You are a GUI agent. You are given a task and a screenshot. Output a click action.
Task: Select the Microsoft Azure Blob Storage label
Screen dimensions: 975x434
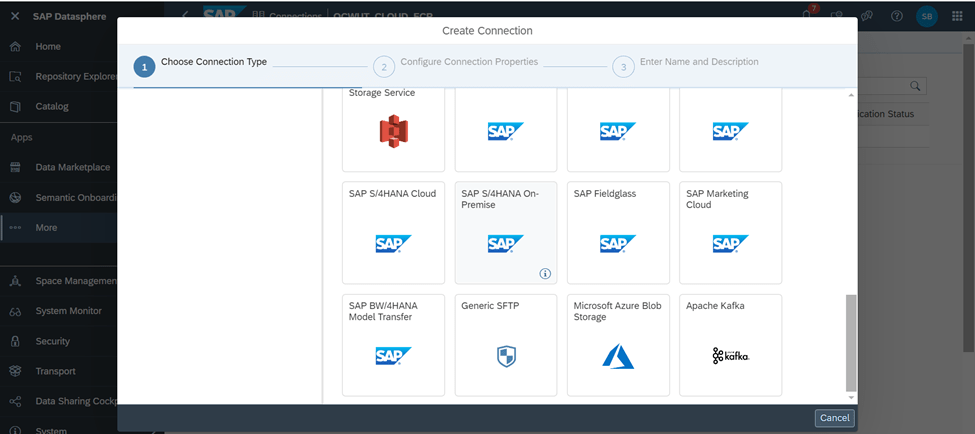617,312
